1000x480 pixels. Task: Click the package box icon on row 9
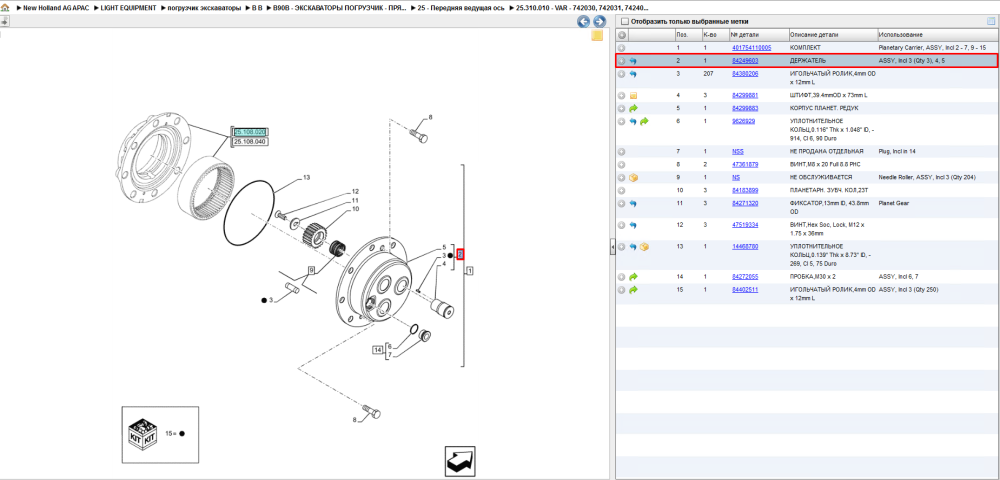click(633, 177)
